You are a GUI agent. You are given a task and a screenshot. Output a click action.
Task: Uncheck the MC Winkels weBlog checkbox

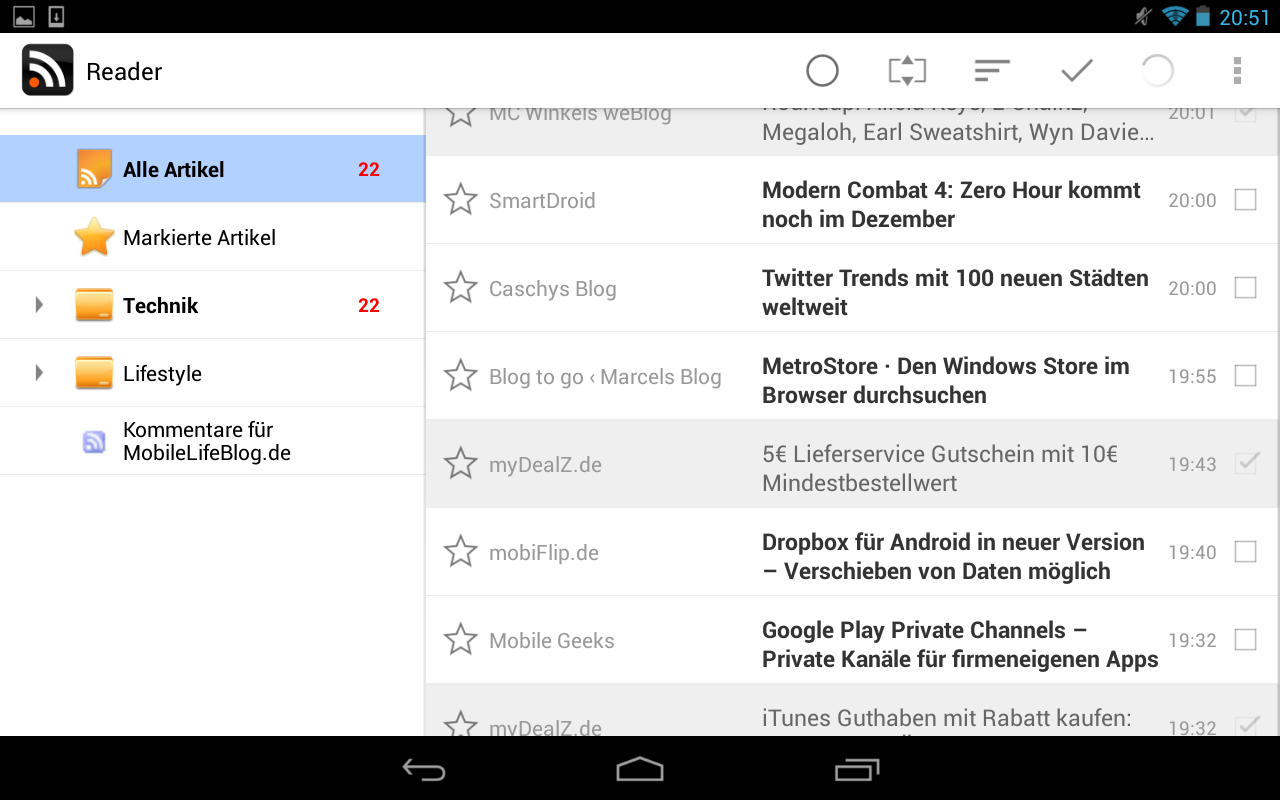pos(1245,114)
